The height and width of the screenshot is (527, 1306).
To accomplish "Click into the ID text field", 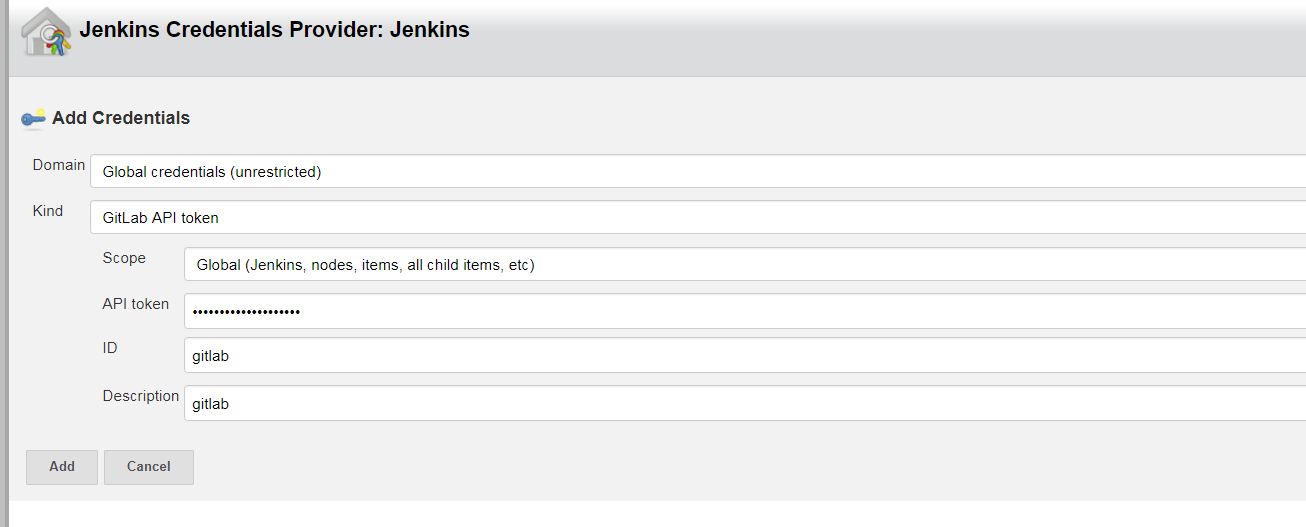I will [x=744, y=355].
